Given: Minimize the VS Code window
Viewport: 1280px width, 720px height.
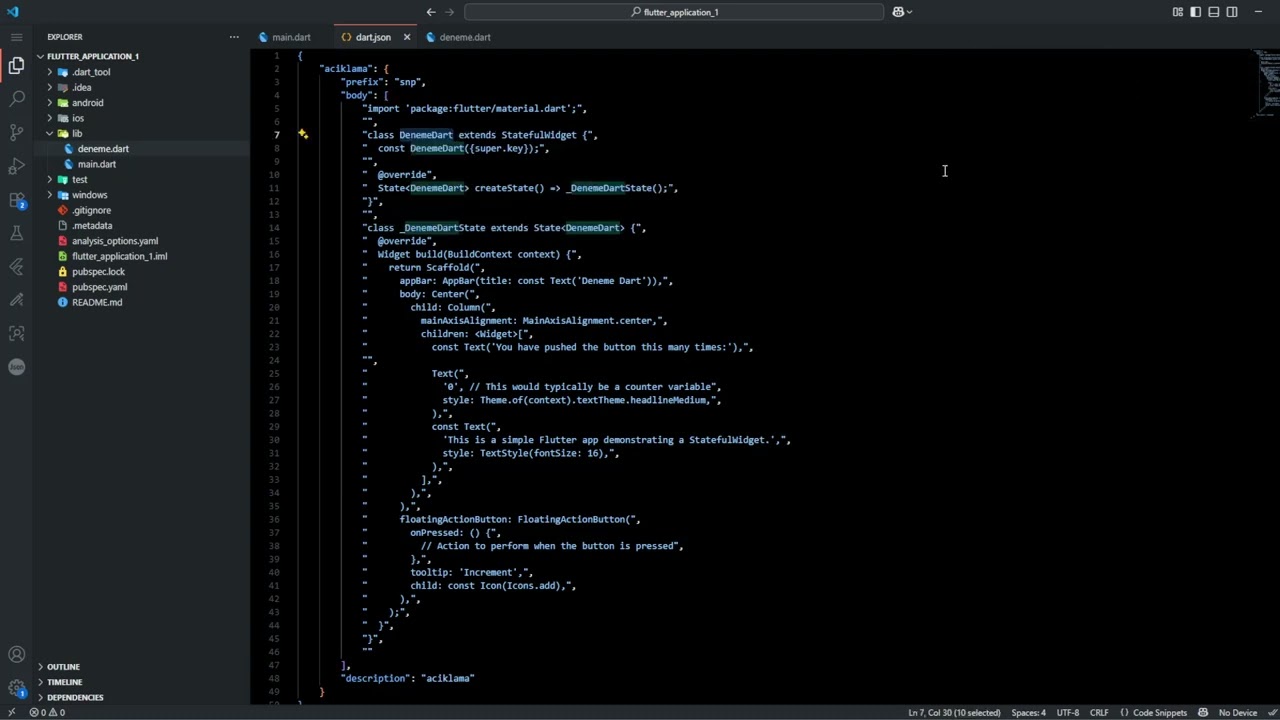Looking at the screenshot, I should (x=1258, y=12).
